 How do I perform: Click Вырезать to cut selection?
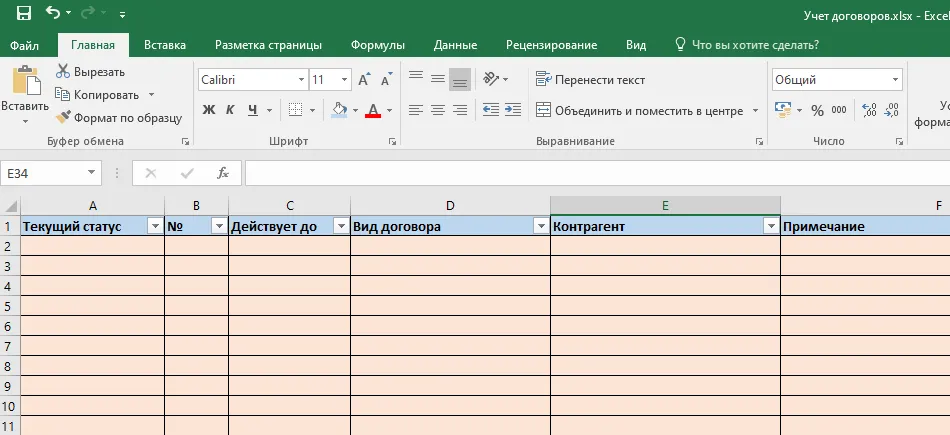pos(90,72)
